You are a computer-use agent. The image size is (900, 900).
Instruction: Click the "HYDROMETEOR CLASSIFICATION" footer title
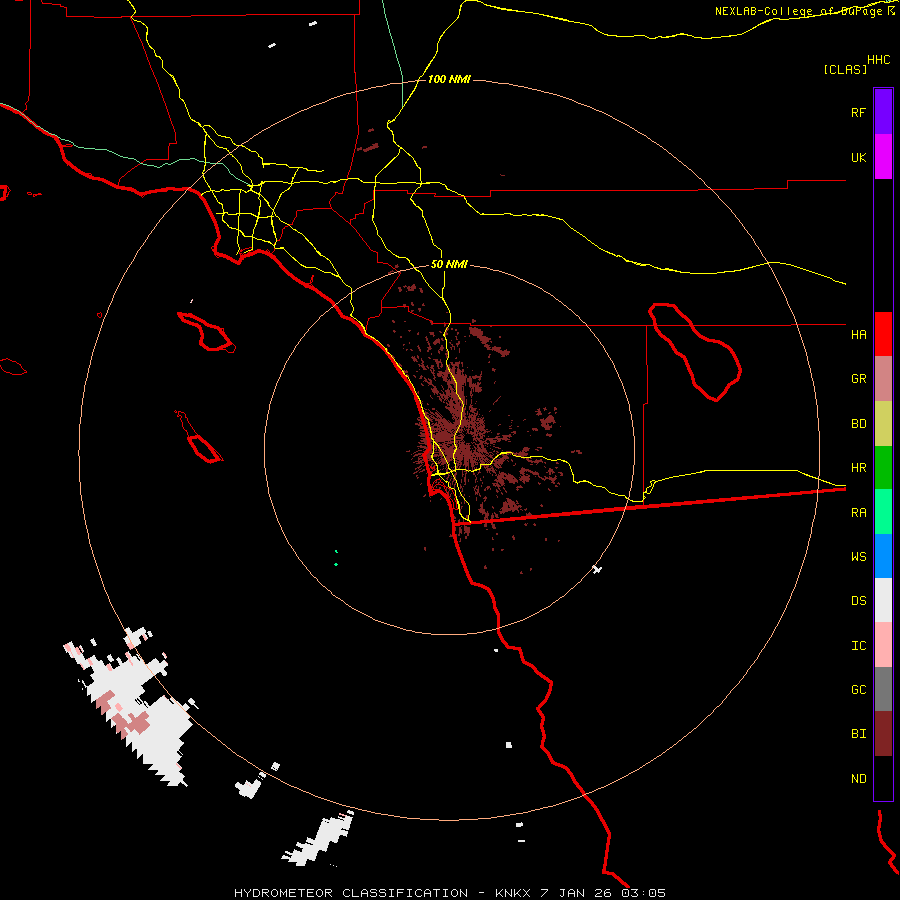tap(351, 893)
